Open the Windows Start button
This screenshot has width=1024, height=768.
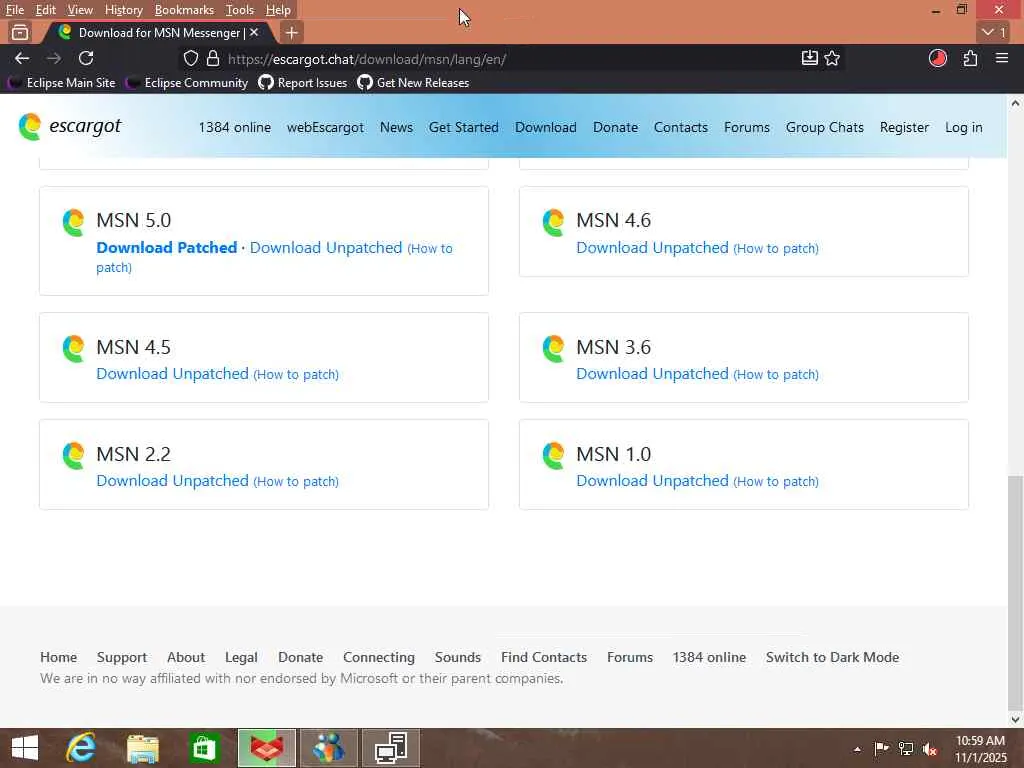25,748
